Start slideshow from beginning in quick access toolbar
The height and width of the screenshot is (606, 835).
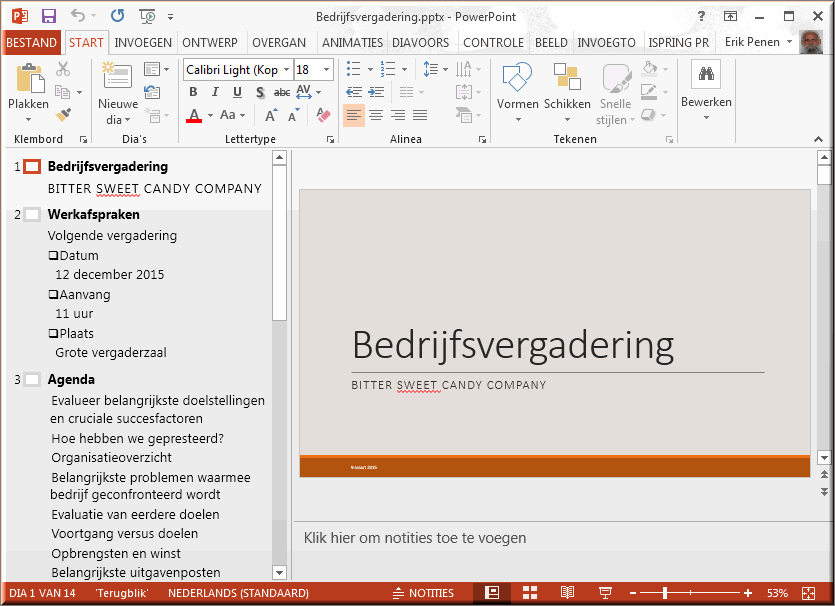[148, 17]
